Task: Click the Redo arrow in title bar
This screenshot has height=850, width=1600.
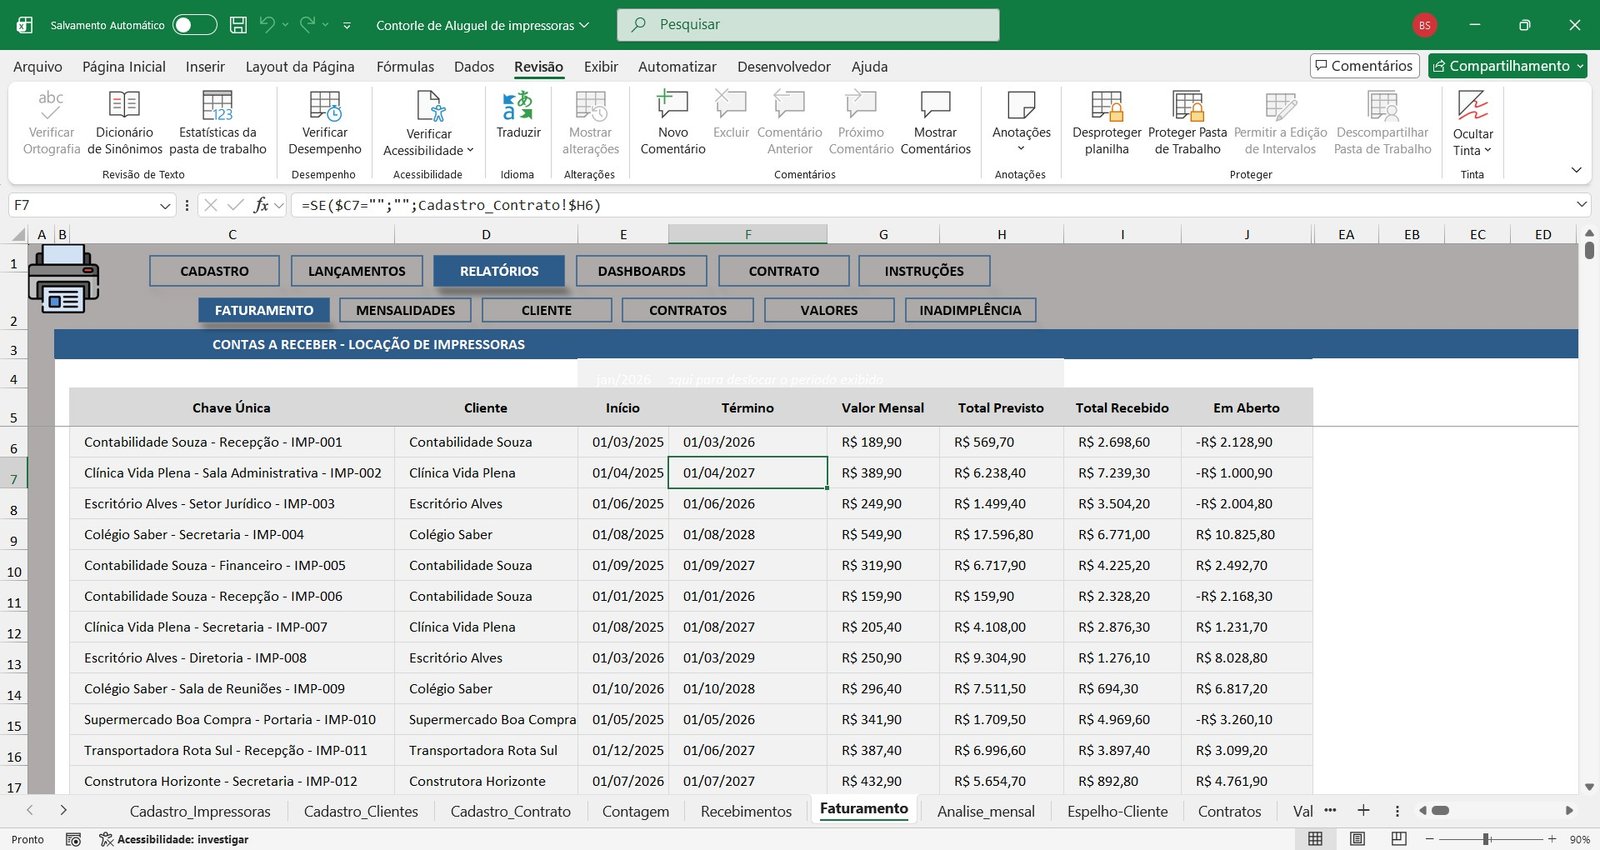Action: [x=307, y=24]
